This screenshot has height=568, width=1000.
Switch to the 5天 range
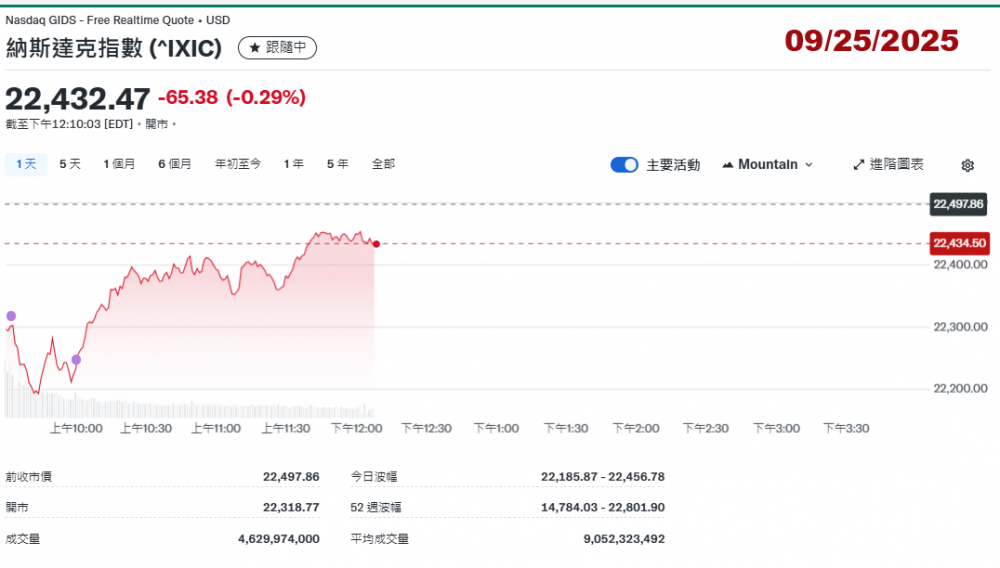click(70, 164)
